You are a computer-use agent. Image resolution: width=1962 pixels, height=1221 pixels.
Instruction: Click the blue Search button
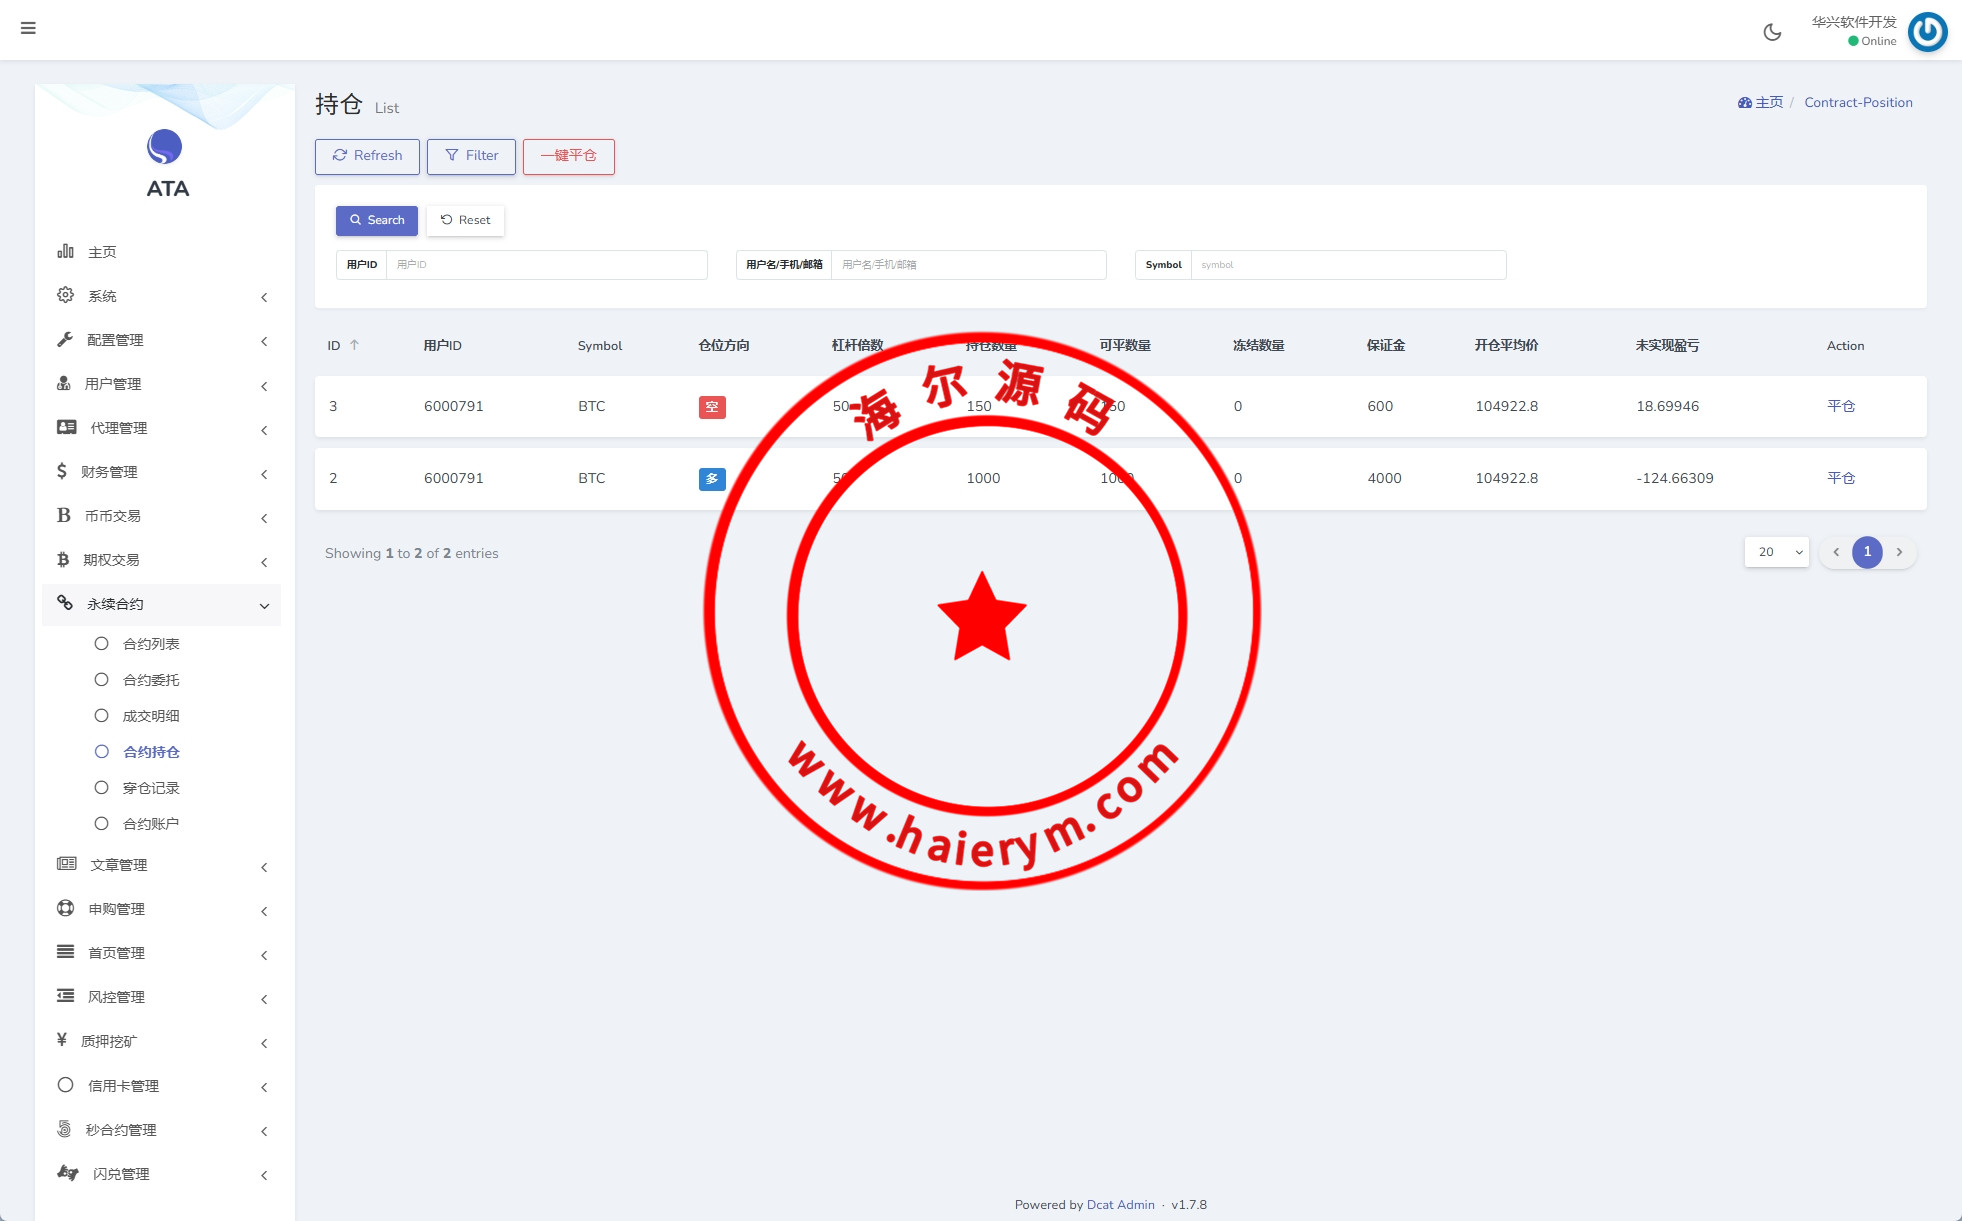tap(377, 220)
